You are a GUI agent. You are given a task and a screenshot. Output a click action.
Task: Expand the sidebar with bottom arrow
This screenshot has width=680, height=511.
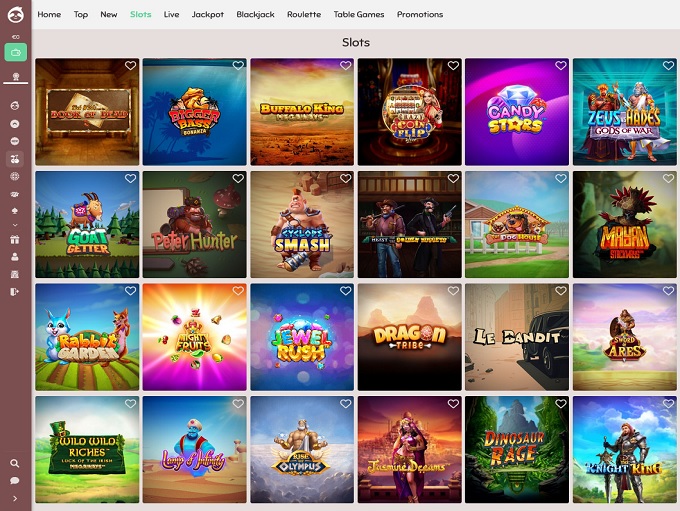tap(15, 499)
